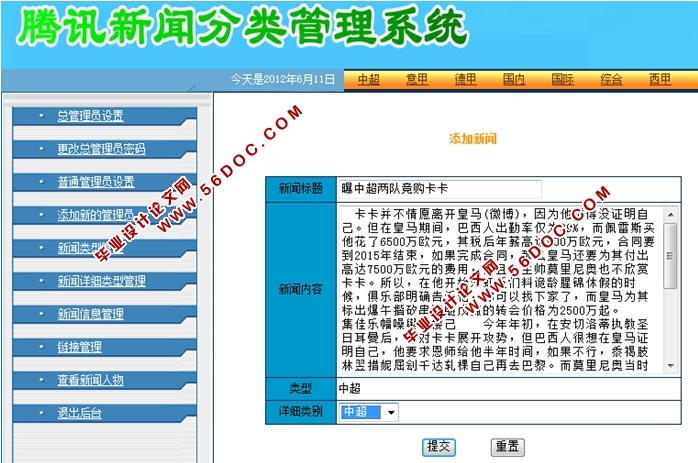Open the 意甲 category tab
The image size is (698, 463).
click(417, 80)
